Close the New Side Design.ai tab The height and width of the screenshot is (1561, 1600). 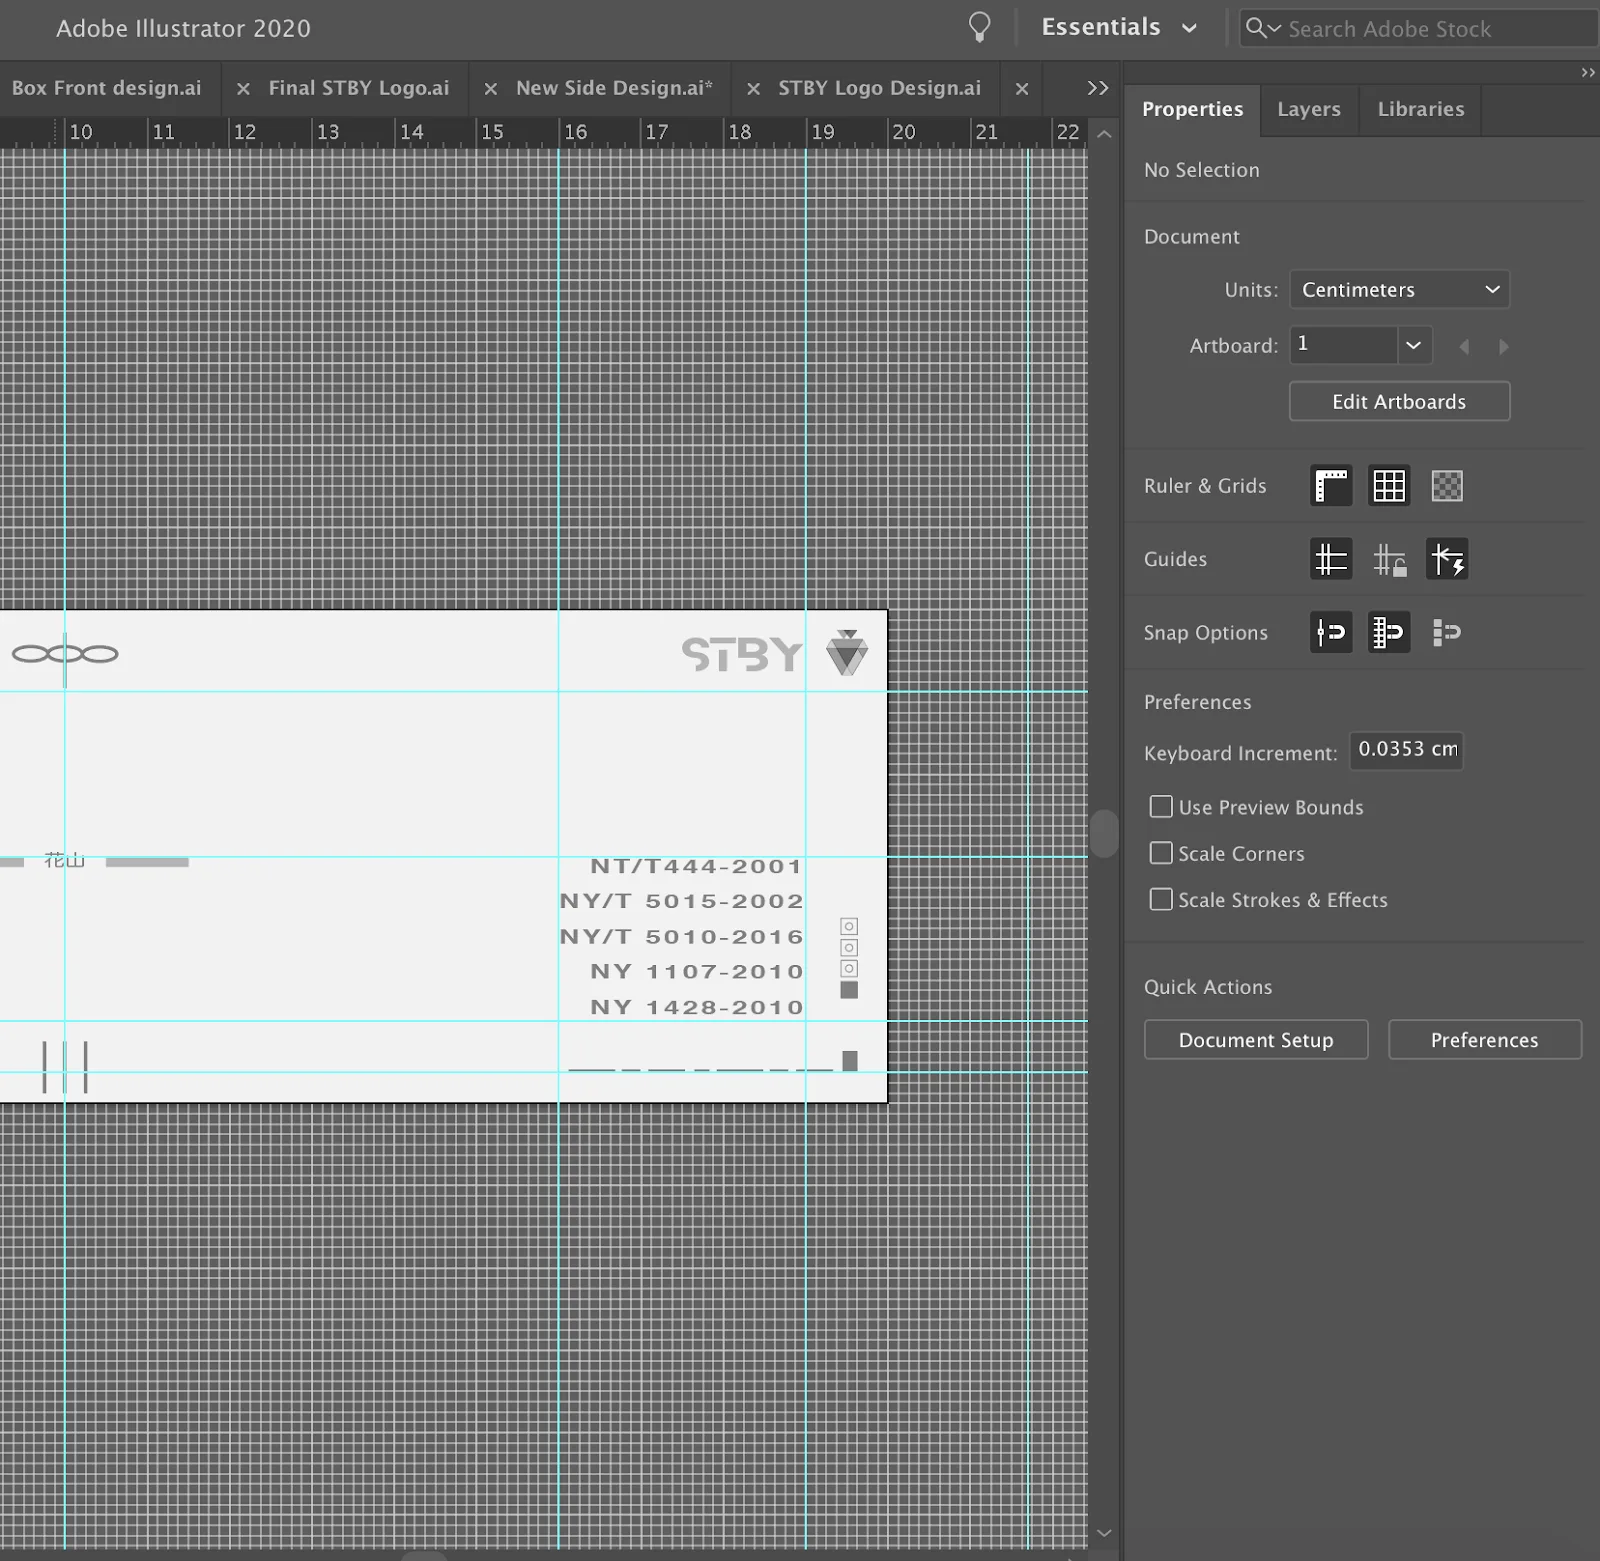coord(491,89)
